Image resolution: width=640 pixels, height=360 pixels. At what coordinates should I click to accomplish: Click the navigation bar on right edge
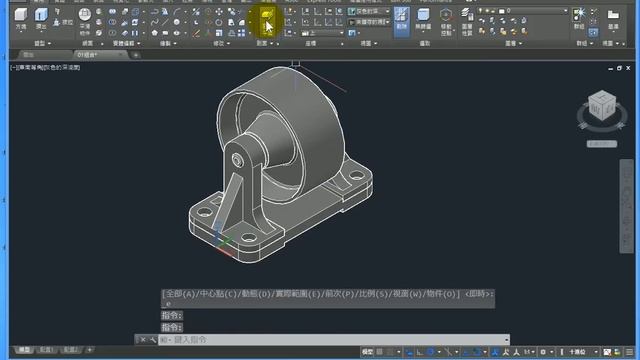[x=627, y=206]
